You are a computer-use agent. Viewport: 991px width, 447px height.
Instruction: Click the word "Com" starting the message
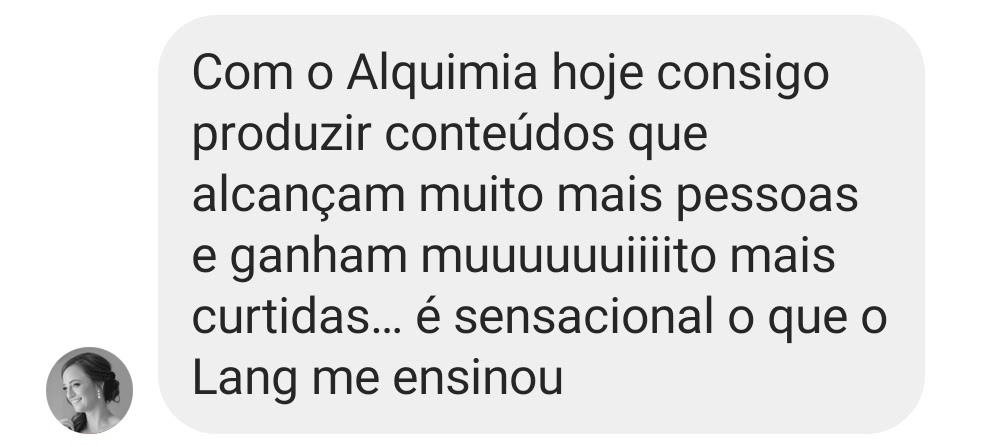(x=242, y=73)
